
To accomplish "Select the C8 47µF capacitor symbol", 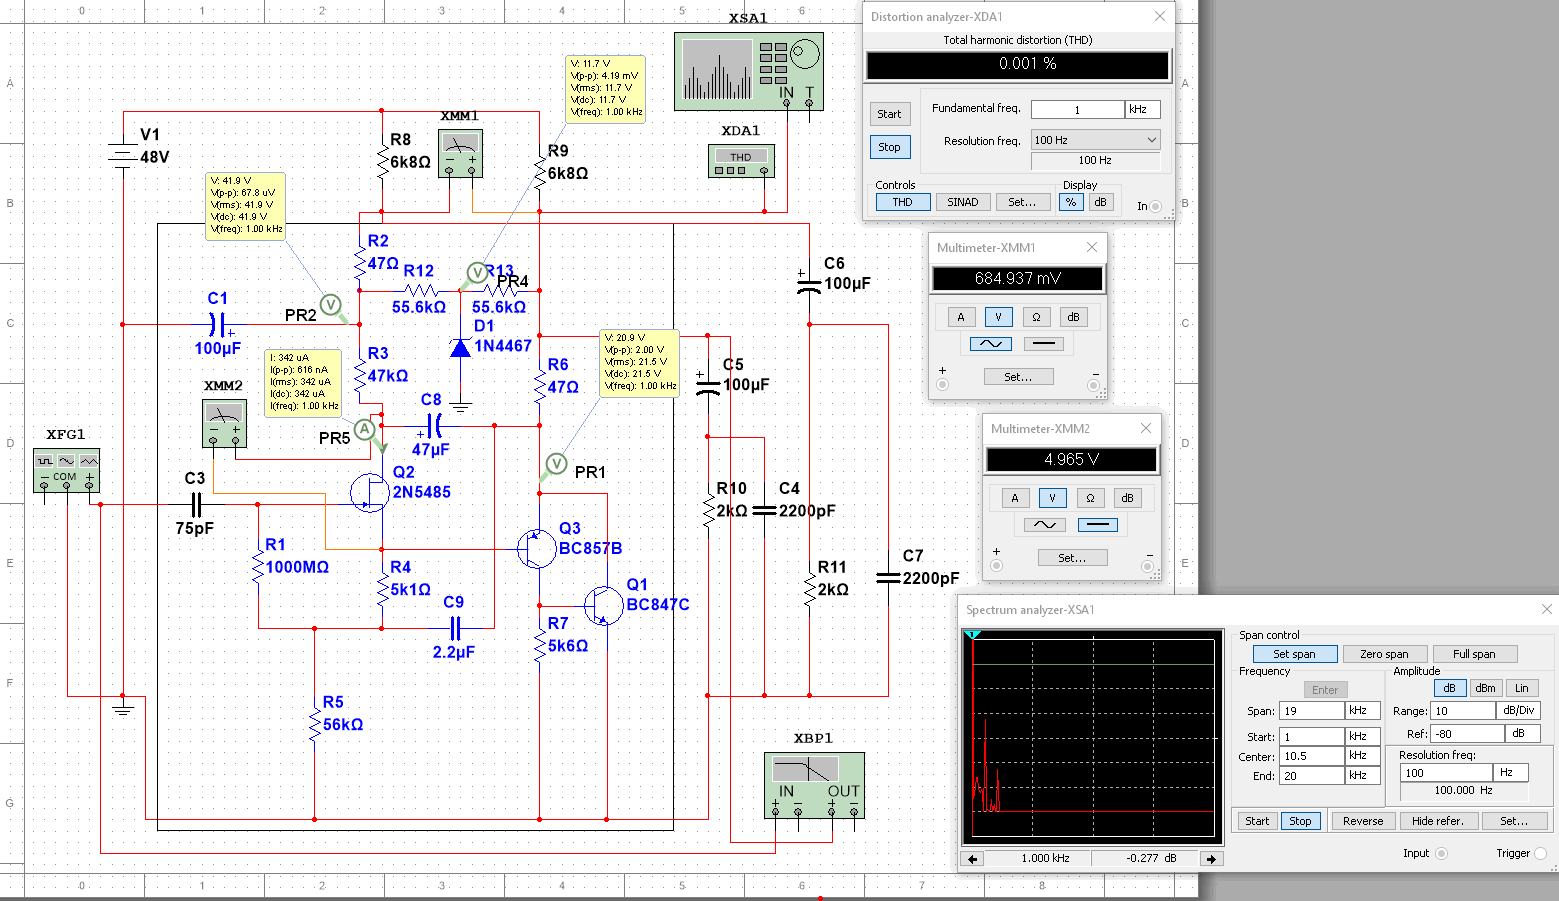I will tap(434, 427).
